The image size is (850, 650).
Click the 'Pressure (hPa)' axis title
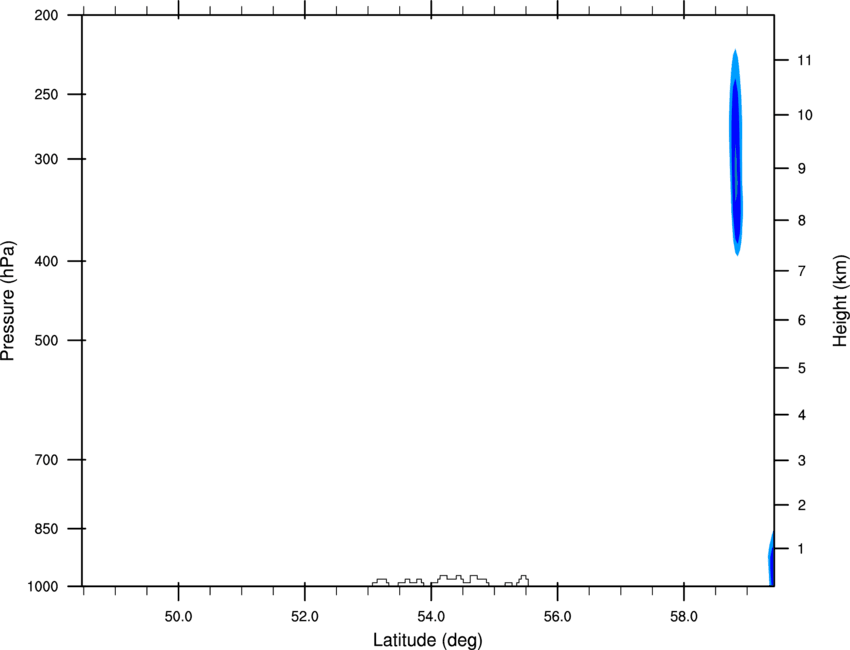8,301
